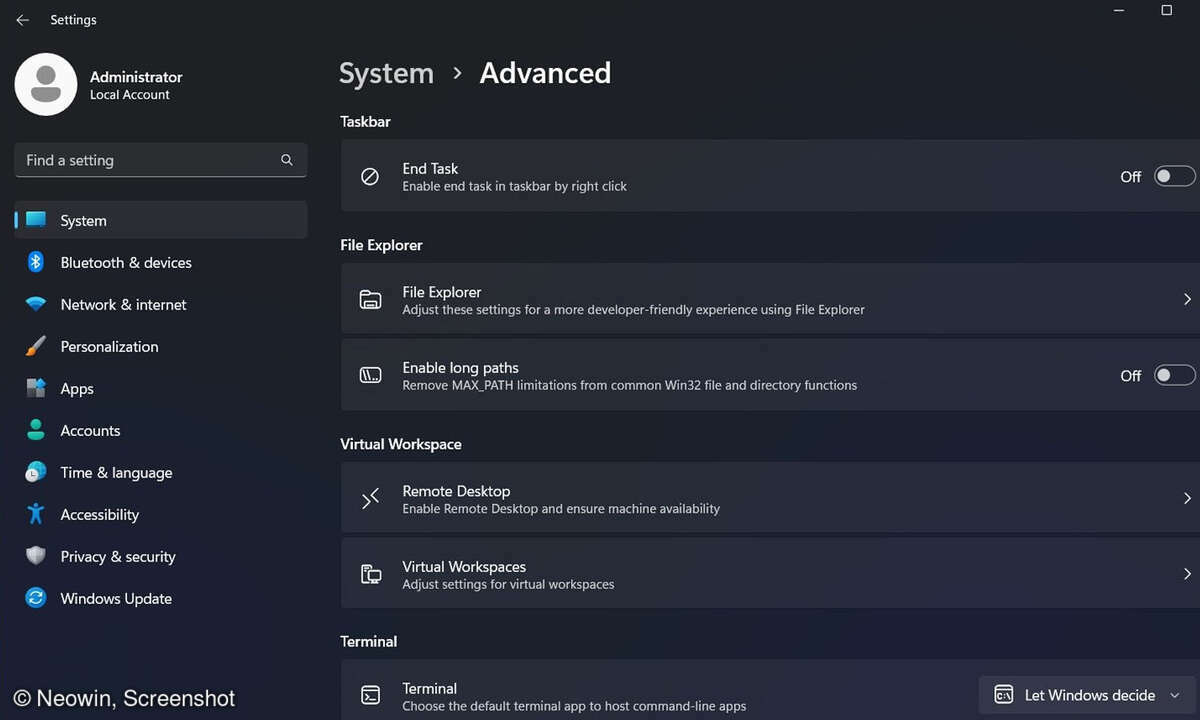Click the End Task prohibited icon
The height and width of the screenshot is (720, 1200).
pyautogui.click(x=370, y=177)
